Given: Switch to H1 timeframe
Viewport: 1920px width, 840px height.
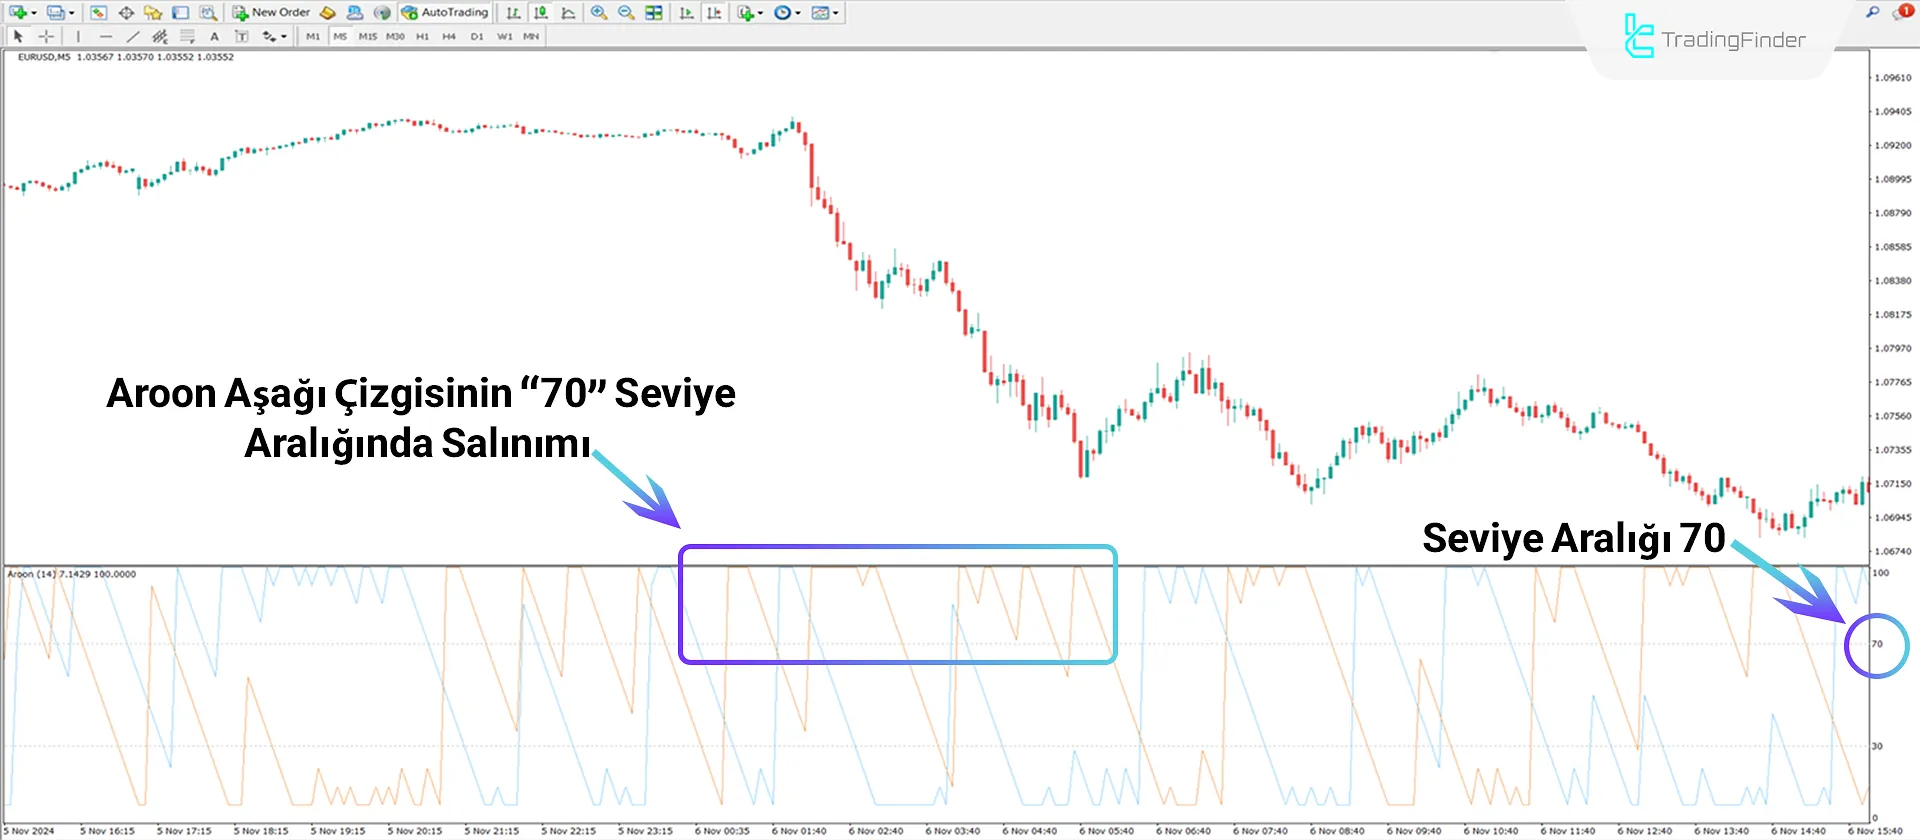Looking at the screenshot, I should pyautogui.click(x=422, y=36).
